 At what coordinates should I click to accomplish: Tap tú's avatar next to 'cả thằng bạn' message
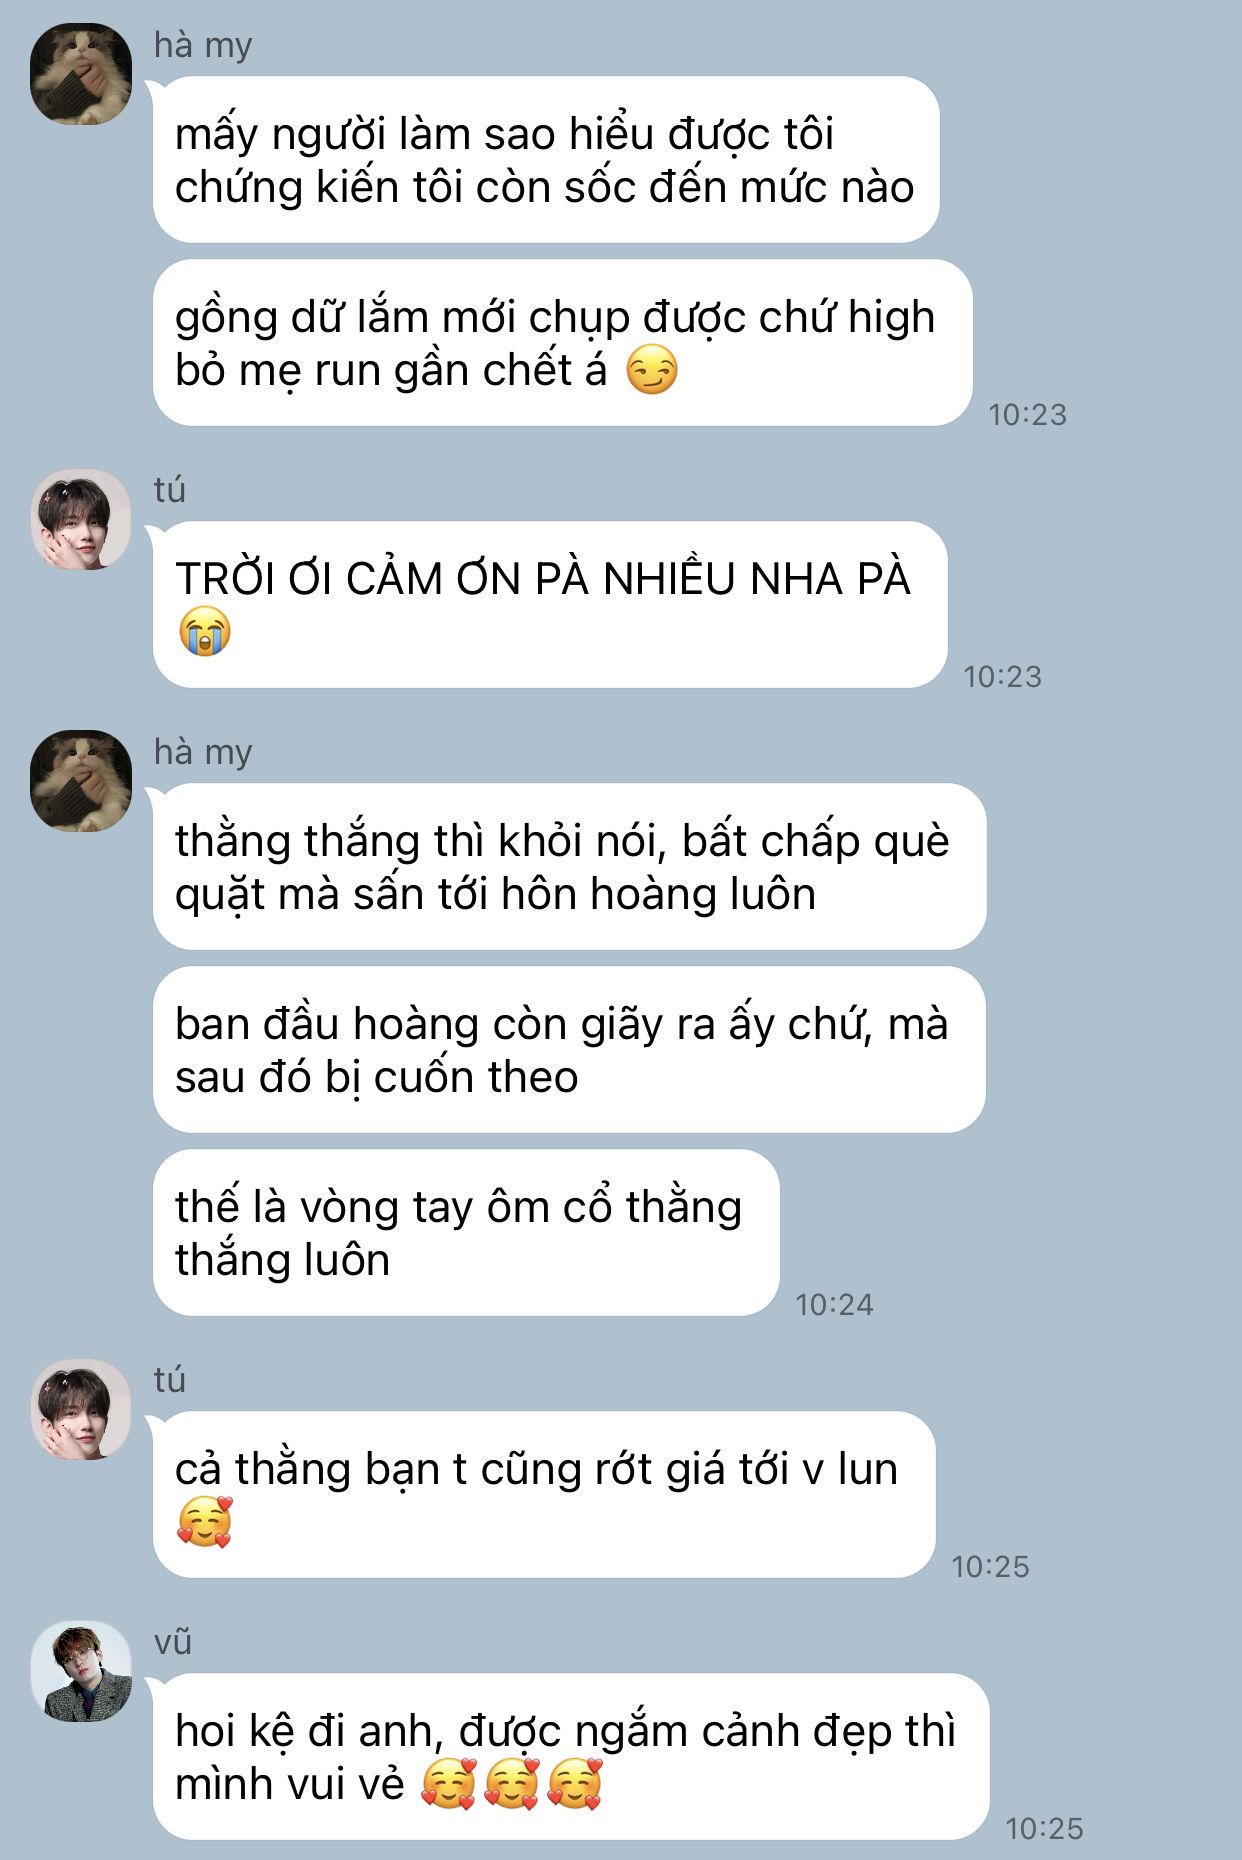pos(81,1409)
